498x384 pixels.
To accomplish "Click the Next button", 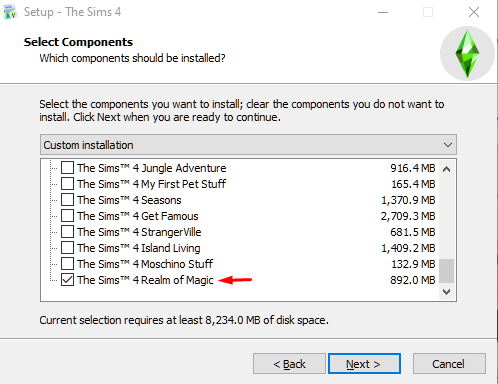I will [x=364, y=364].
